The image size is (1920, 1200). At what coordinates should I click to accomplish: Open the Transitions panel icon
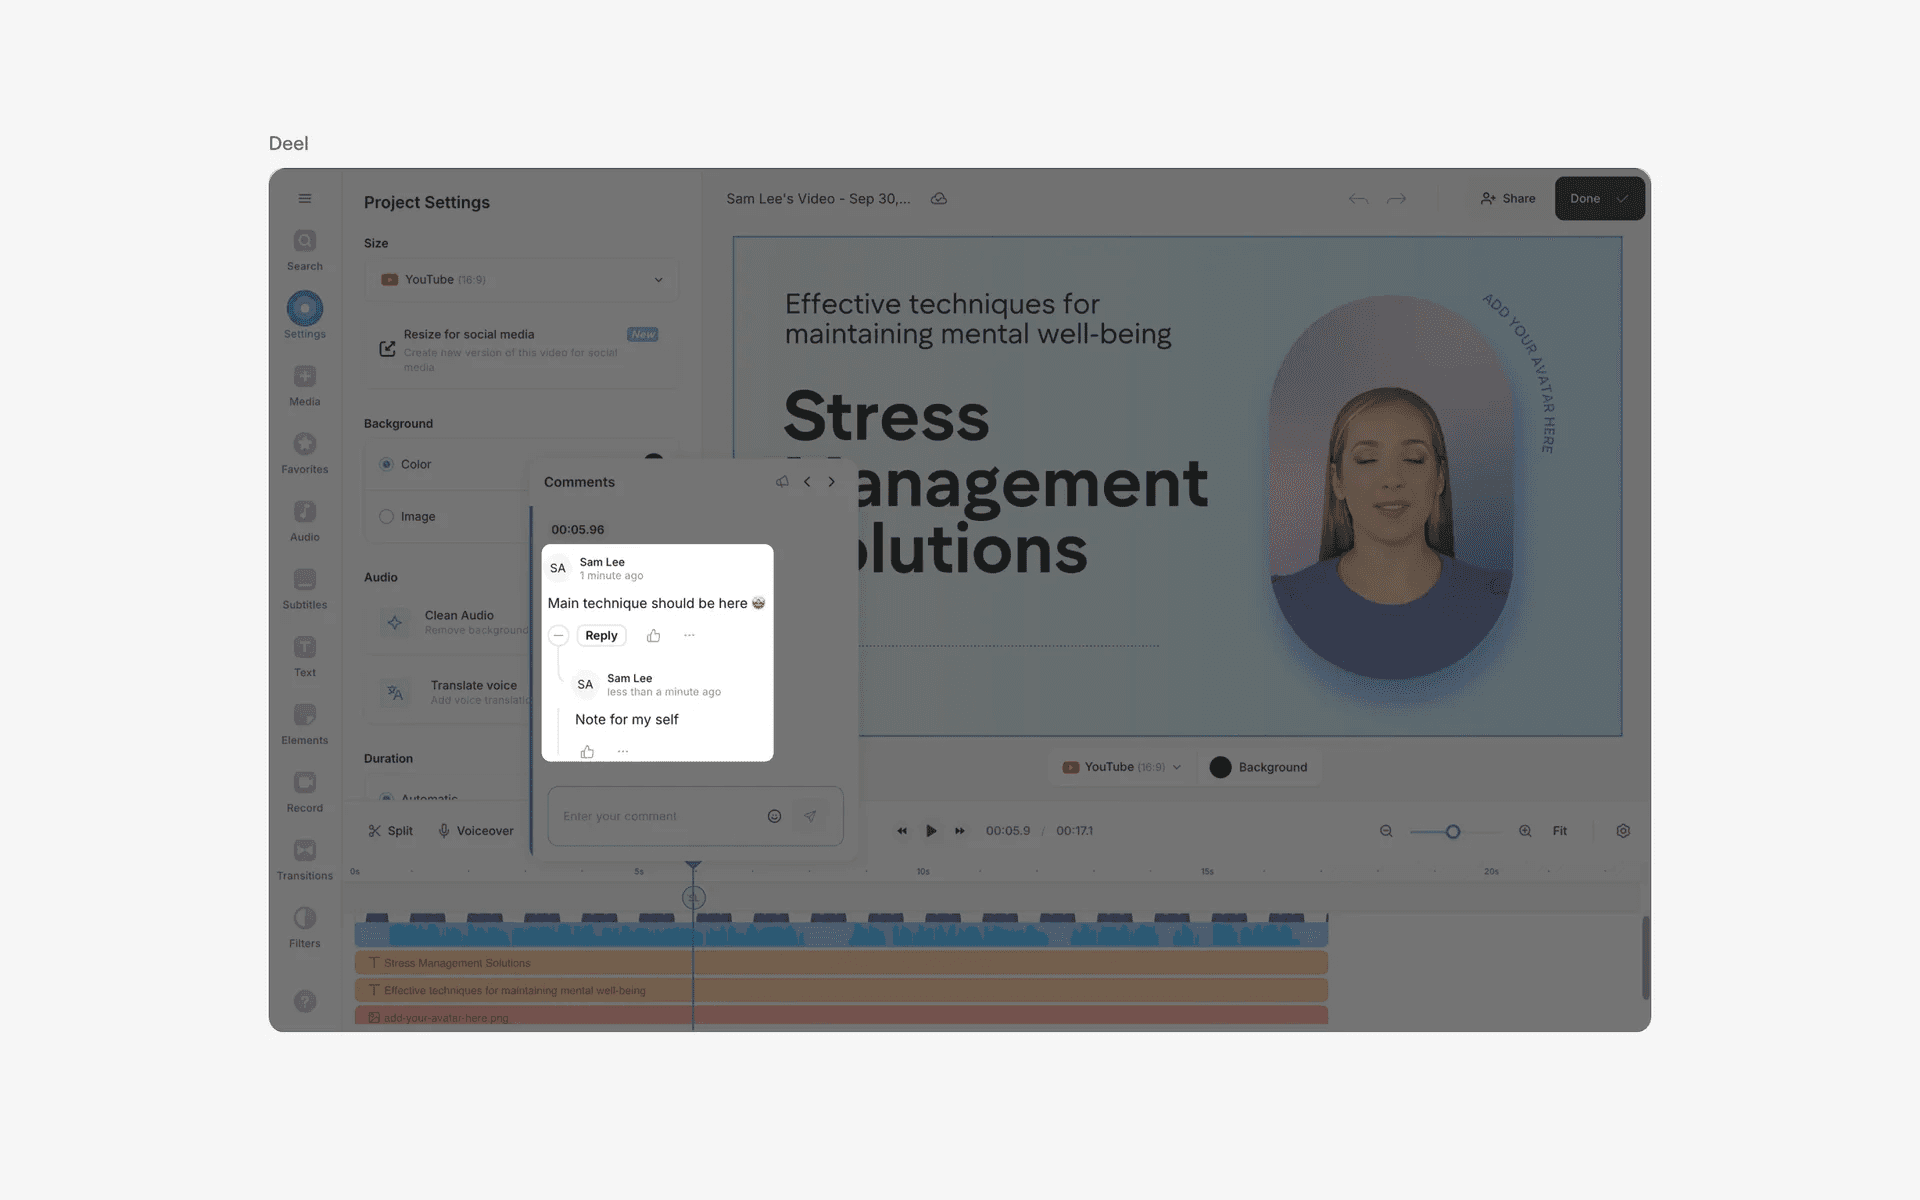pos(305,851)
